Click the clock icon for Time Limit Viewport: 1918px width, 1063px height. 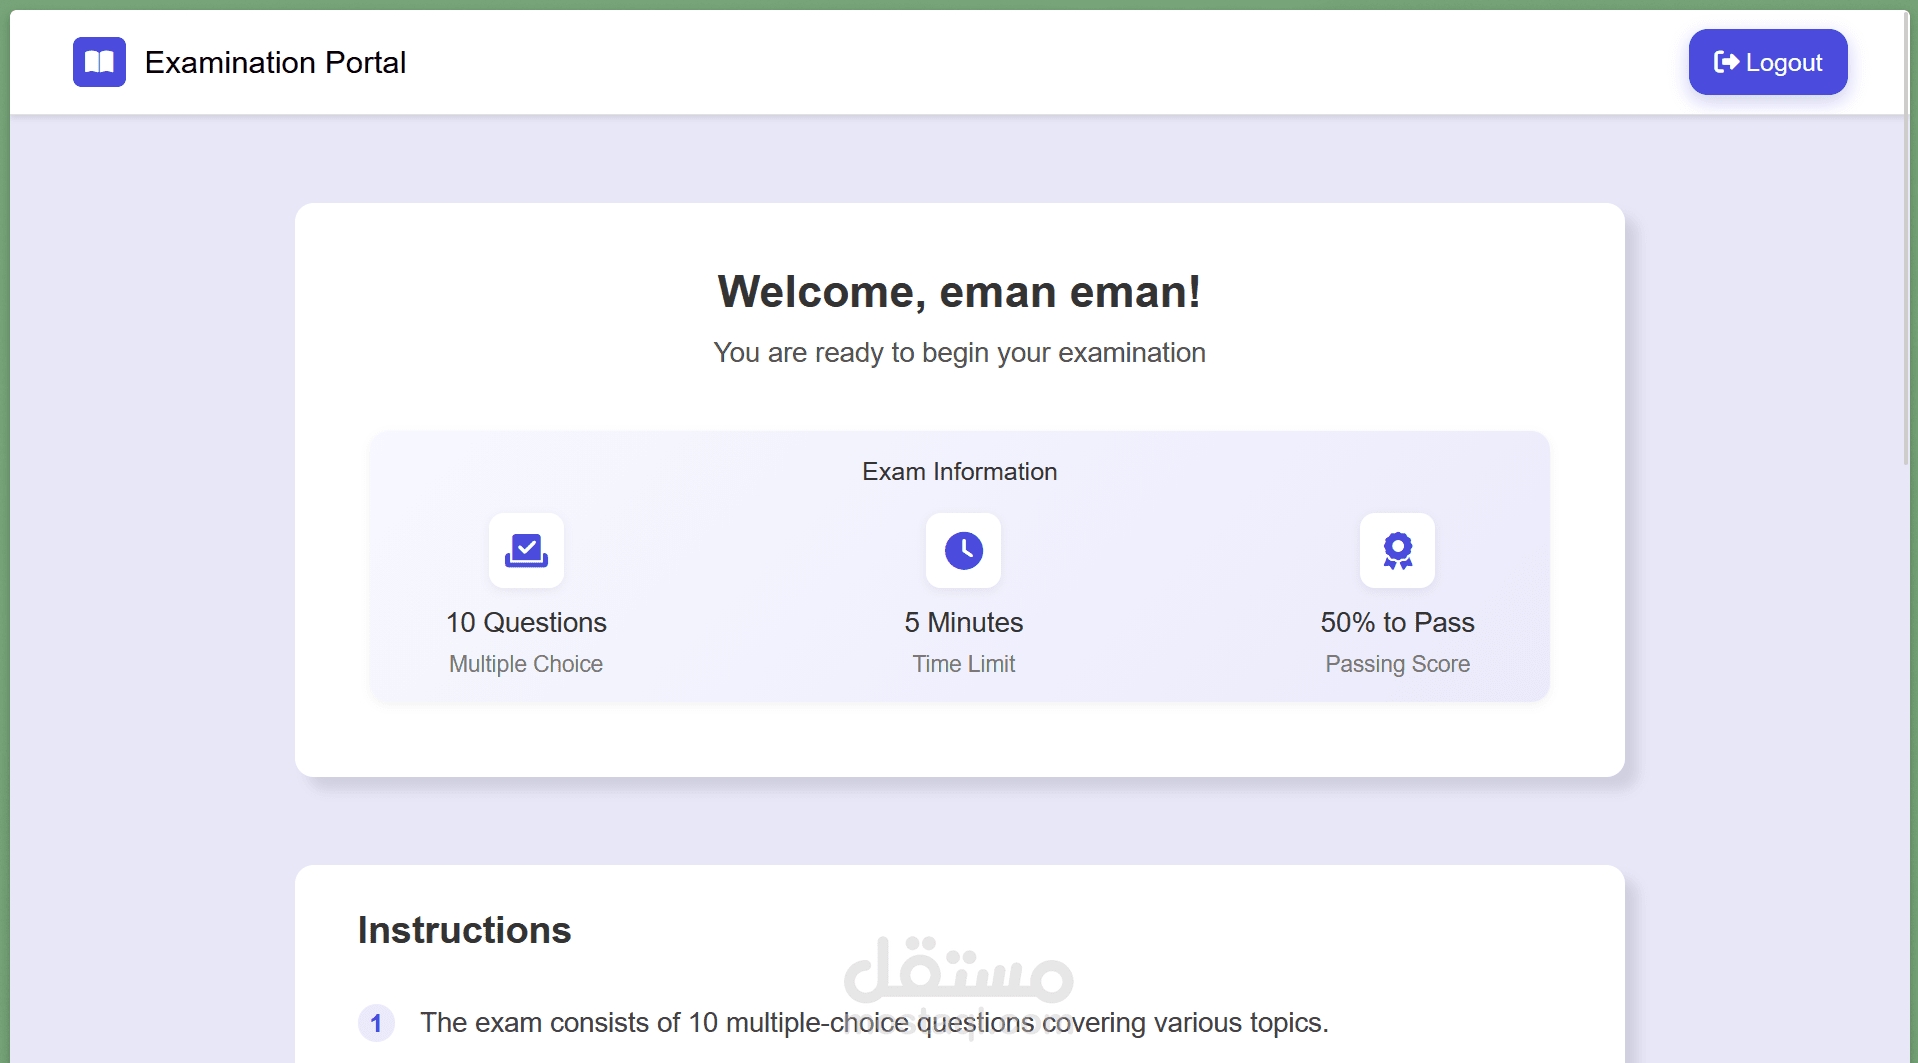(963, 550)
